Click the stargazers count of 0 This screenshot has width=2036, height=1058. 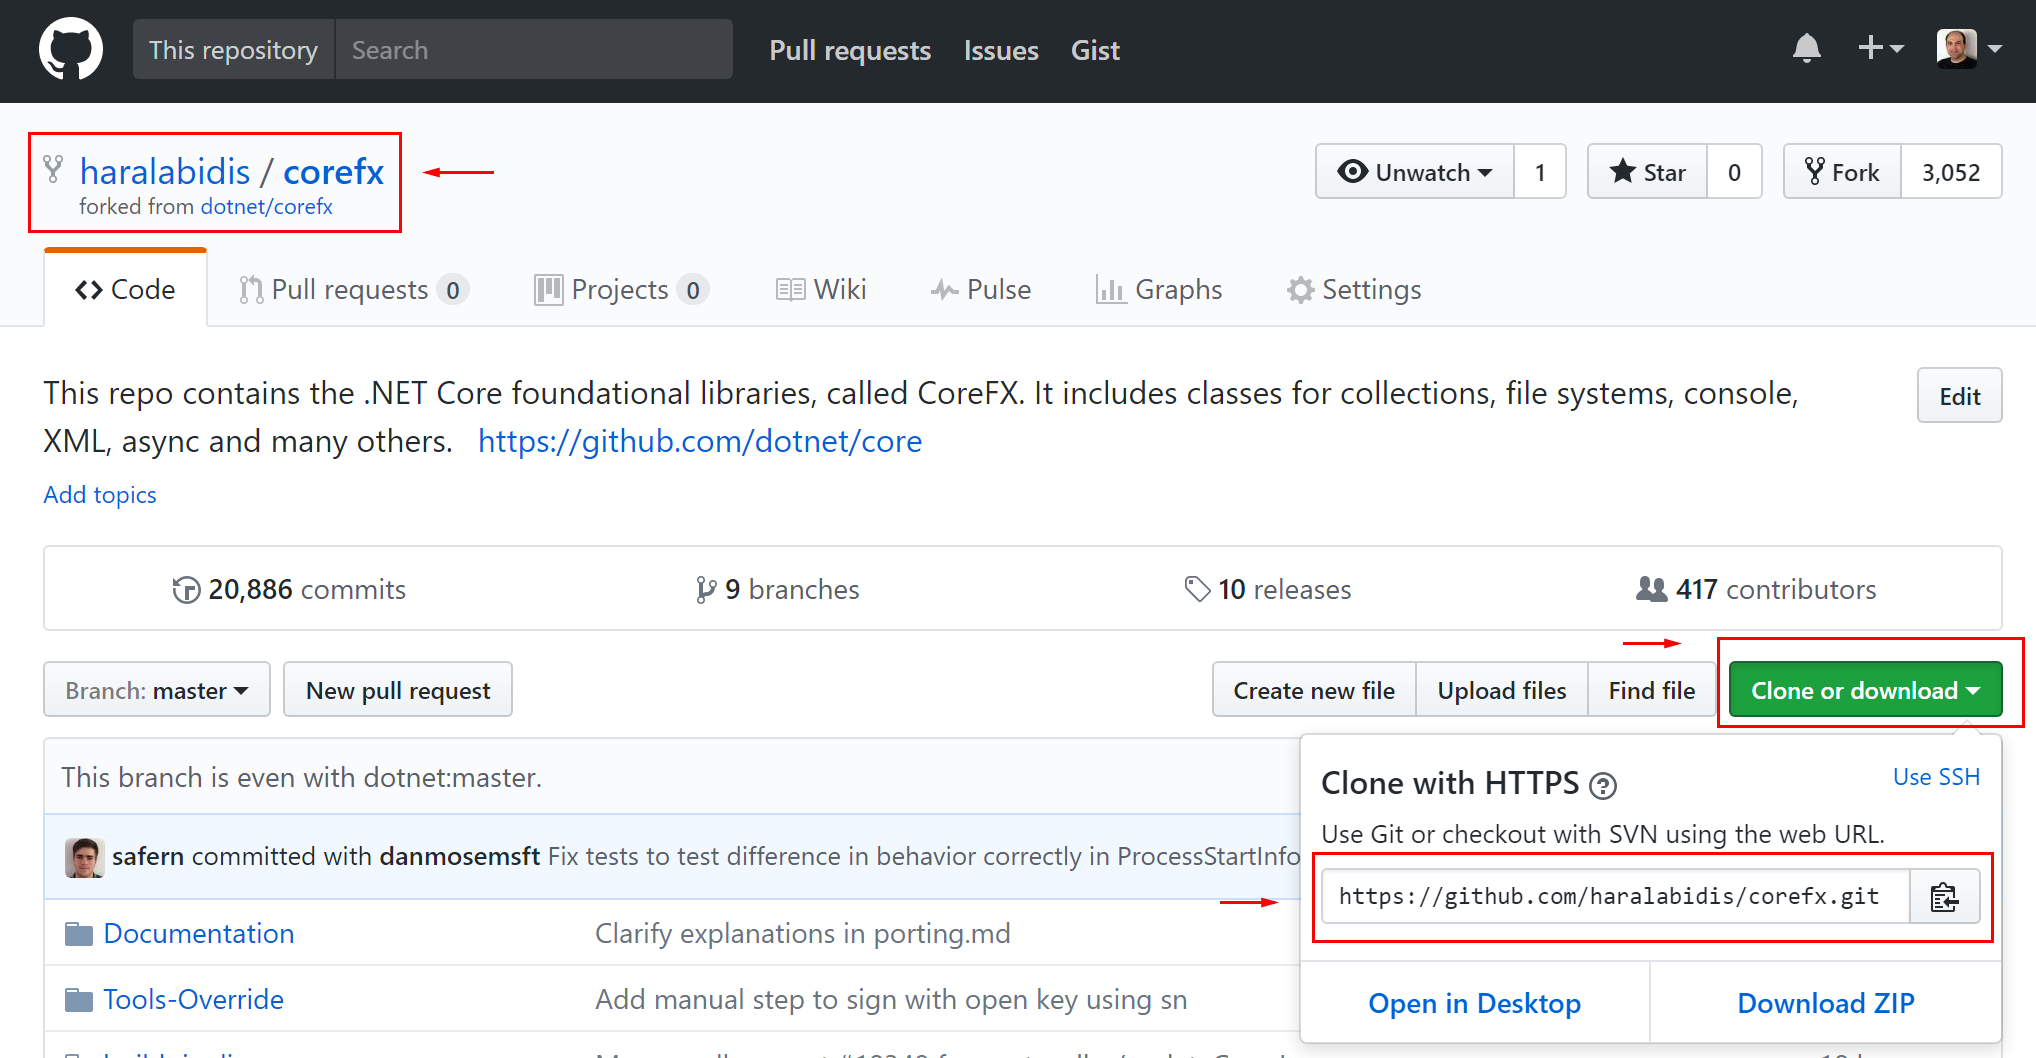1734,172
